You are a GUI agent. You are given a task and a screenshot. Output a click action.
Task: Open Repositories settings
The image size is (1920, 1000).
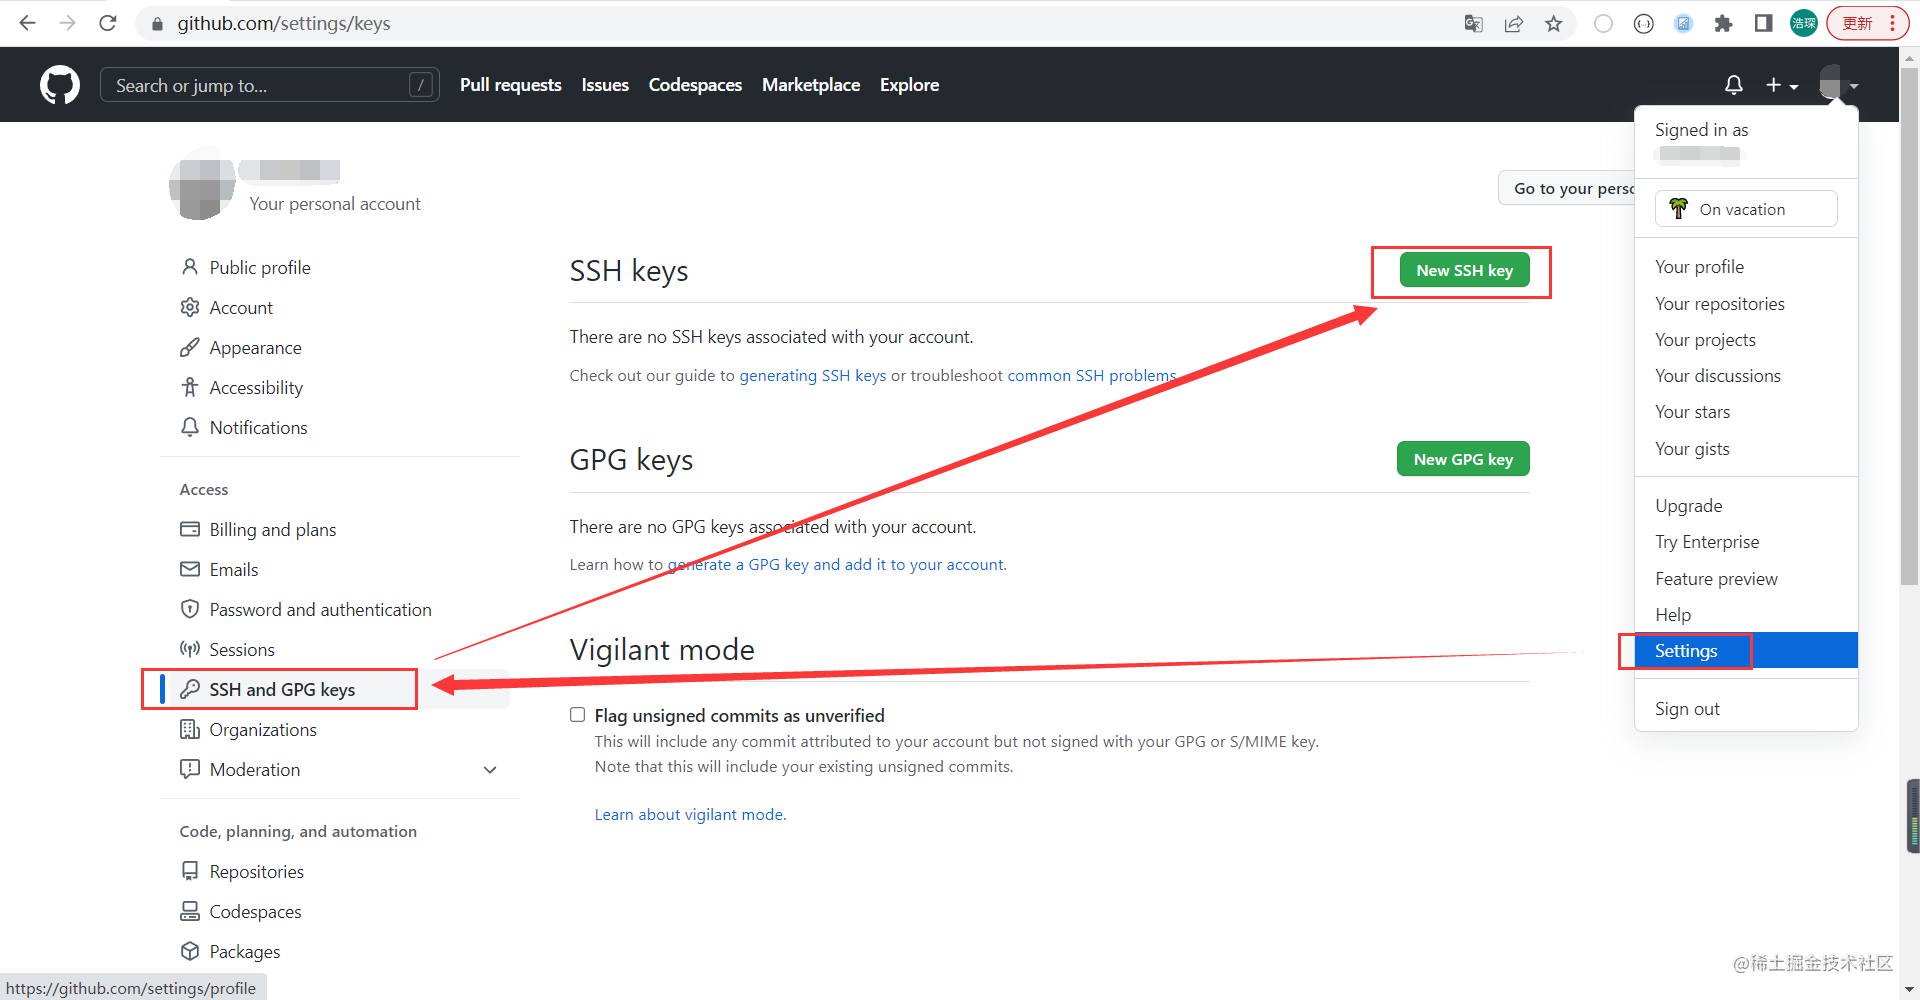[256, 871]
